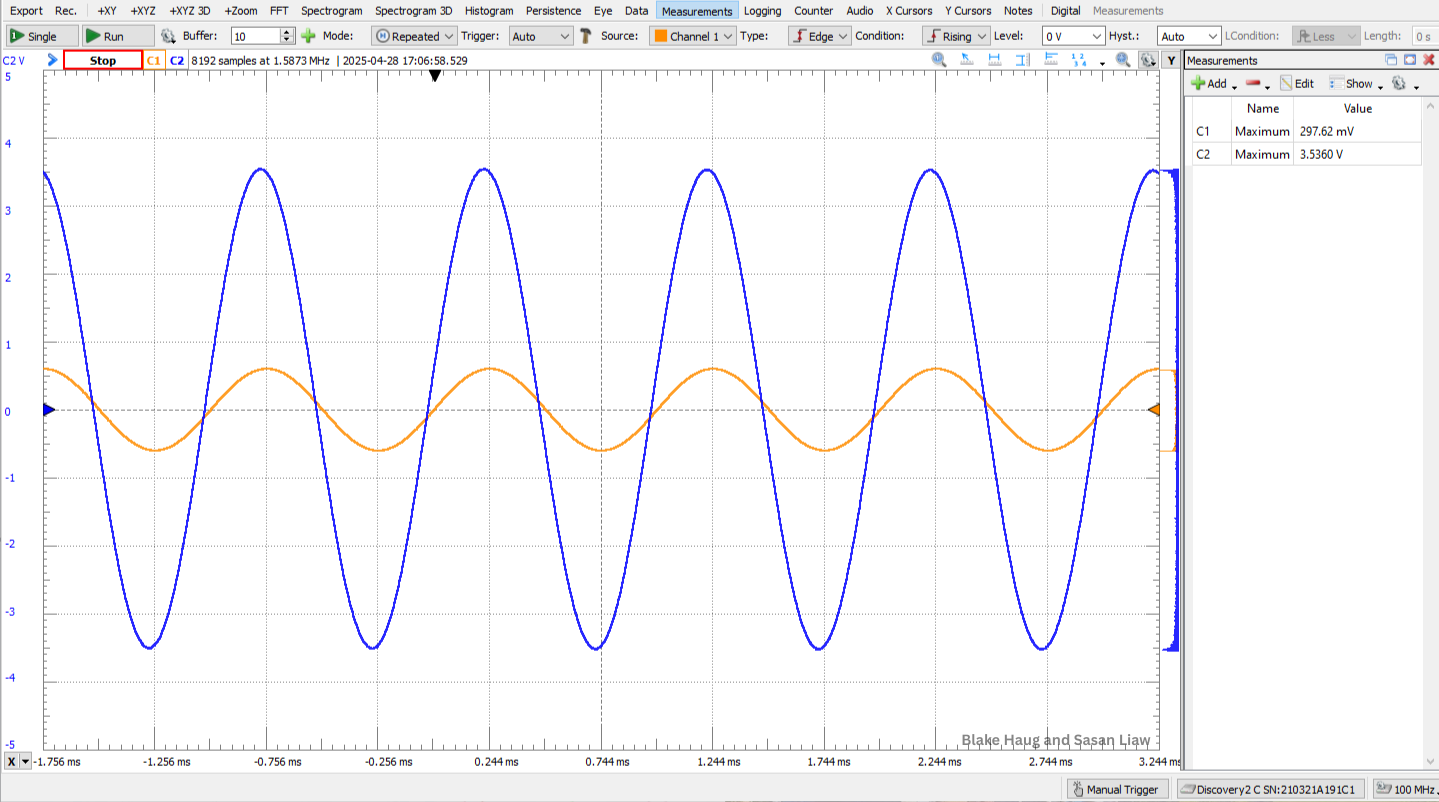
Task: Click blue C2 zero-level arrow marker
Action: (48, 410)
